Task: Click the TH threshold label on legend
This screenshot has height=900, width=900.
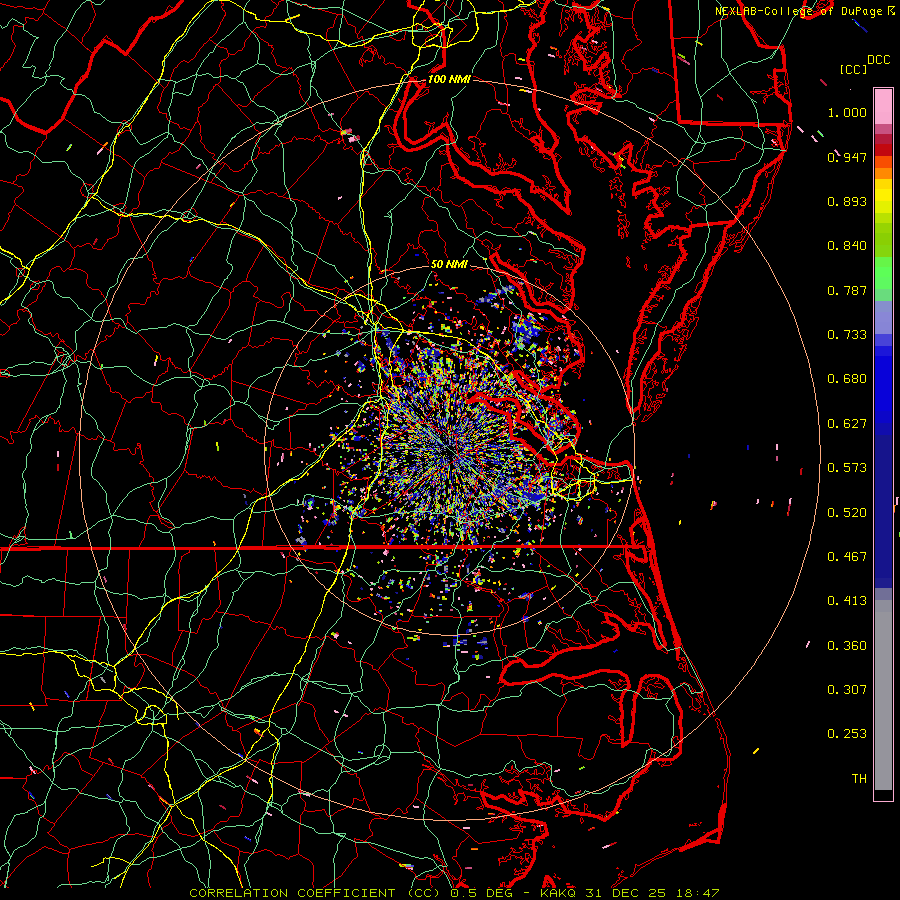Action: [859, 779]
